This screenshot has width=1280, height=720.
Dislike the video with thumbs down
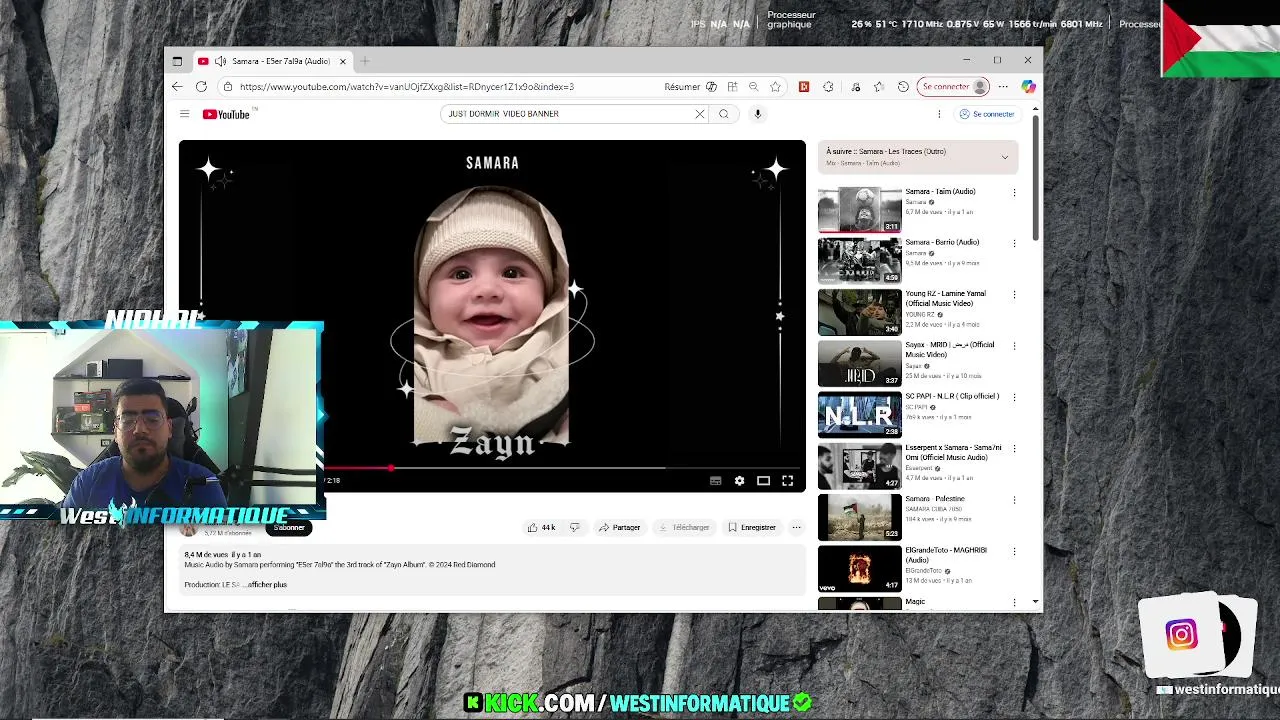click(574, 527)
